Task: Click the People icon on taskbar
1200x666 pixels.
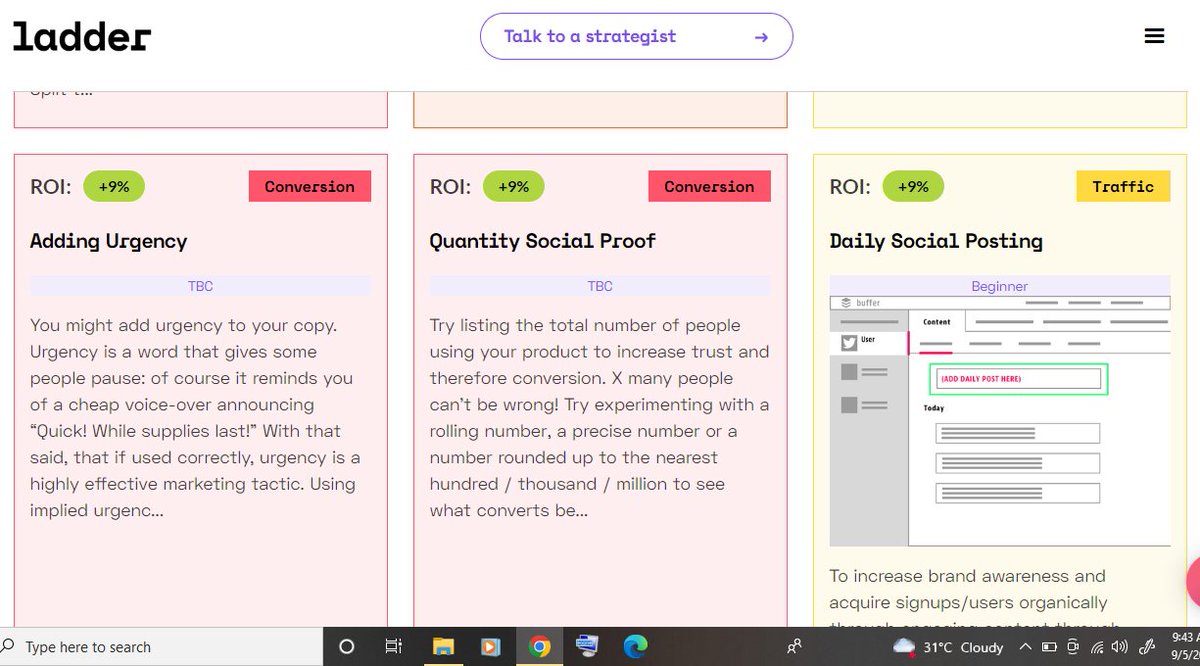Action: point(794,647)
